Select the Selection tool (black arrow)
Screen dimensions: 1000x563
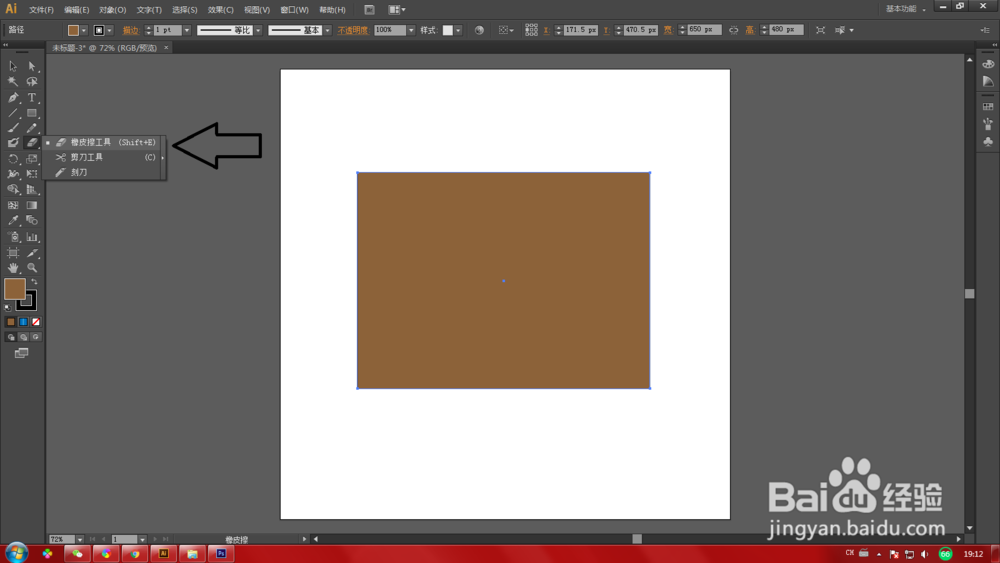(13, 66)
